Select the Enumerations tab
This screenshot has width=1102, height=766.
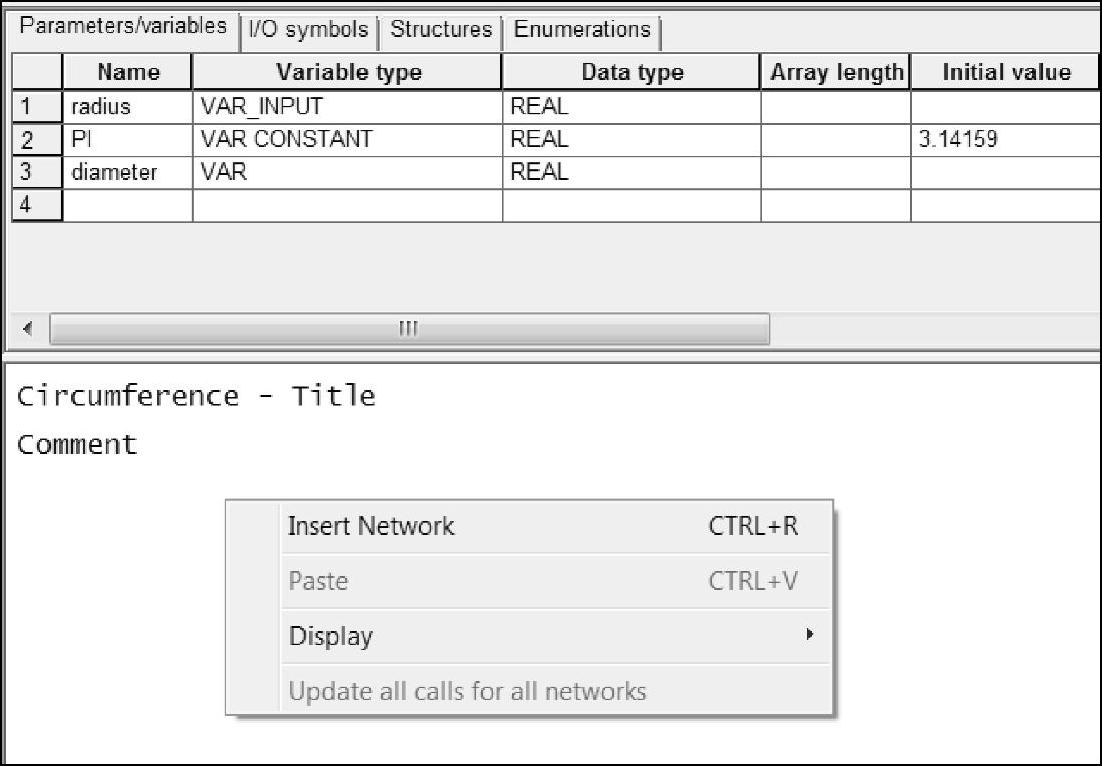click(582, 30)
